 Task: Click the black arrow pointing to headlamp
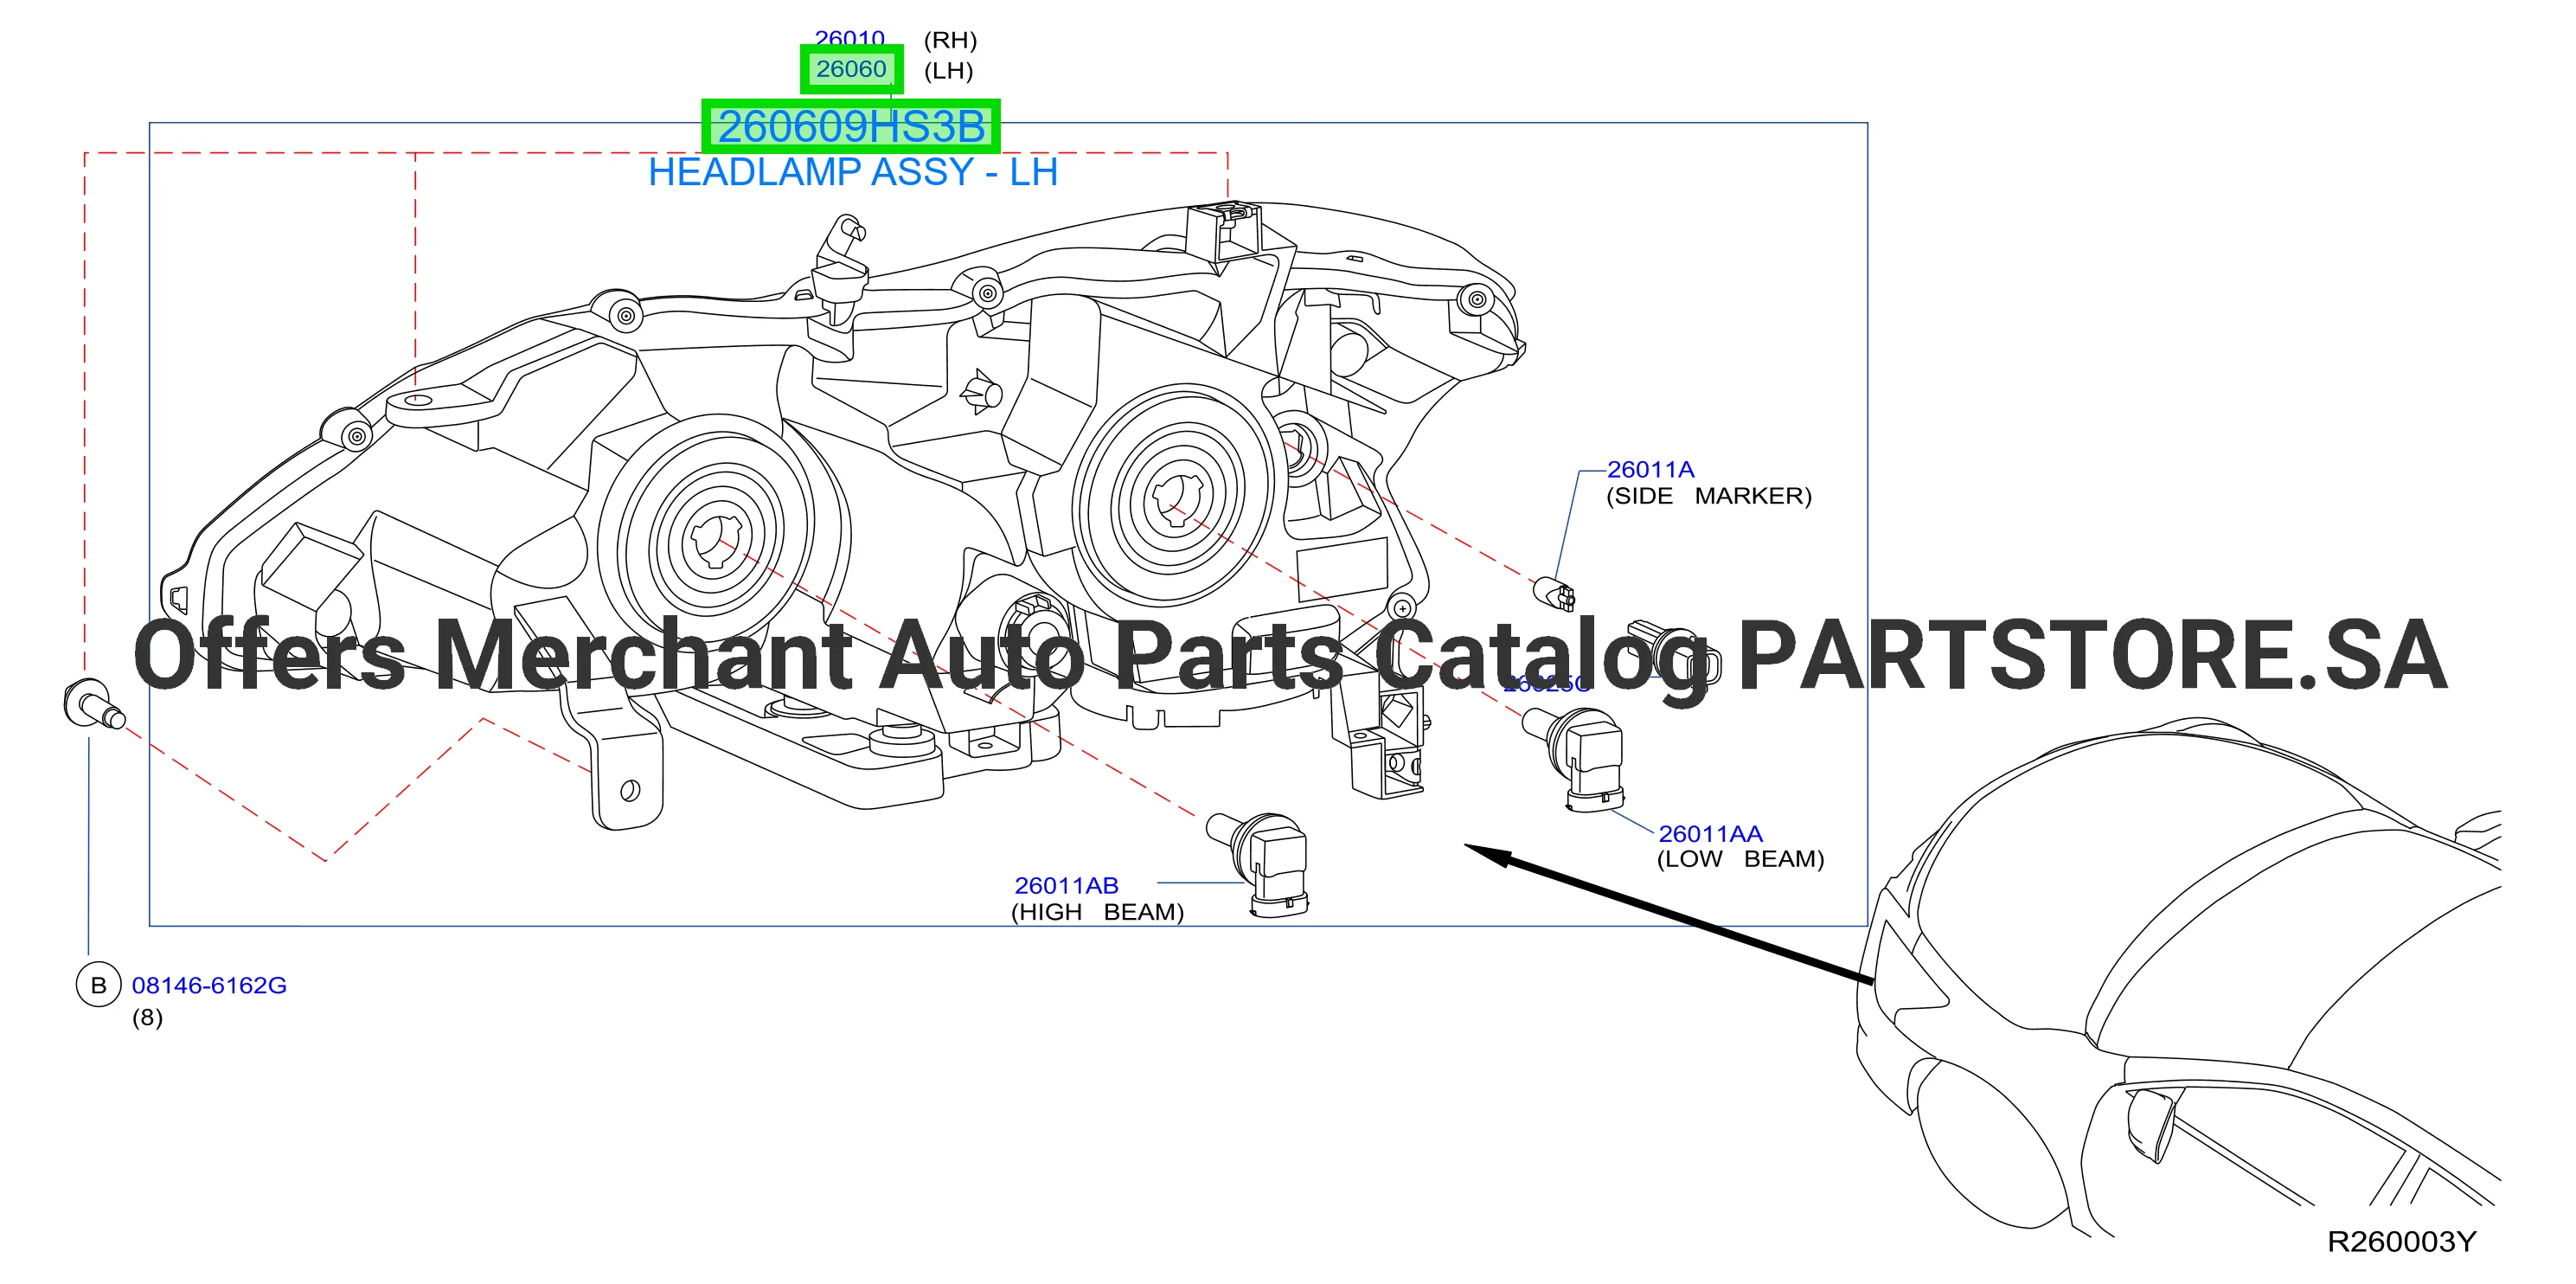1668,914
